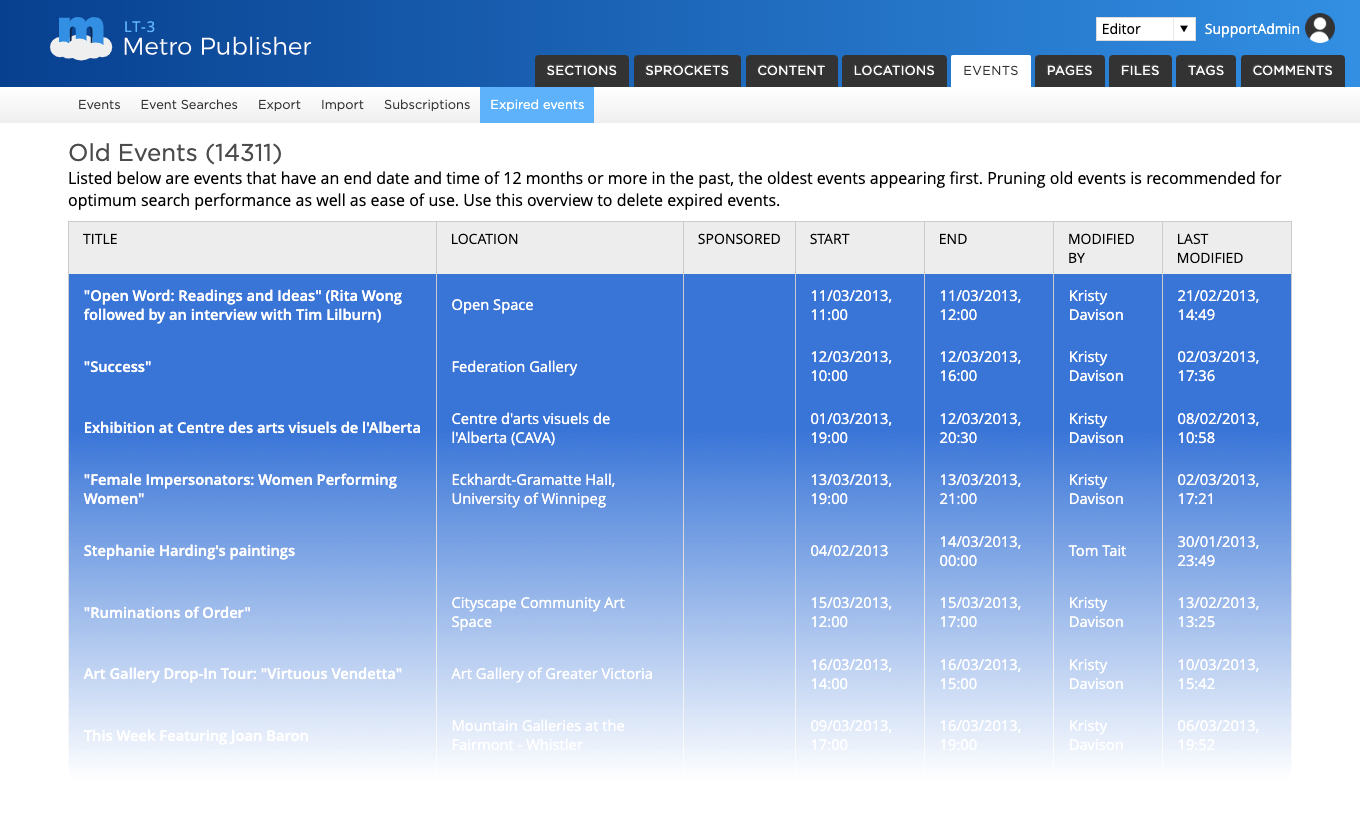Open the Events submenu item
This screenshot has height=835, width=1360.
(99, 105)
